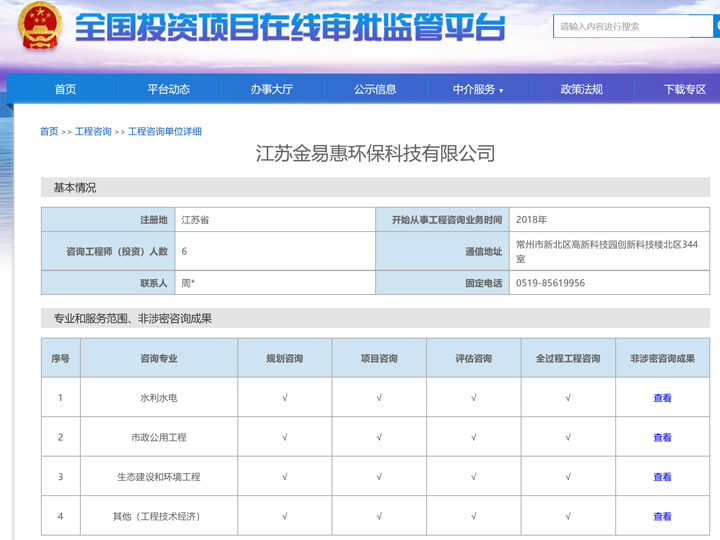The width and height of the screenshot is (720, 540).
Task: Open the 首页 navigation menu item
Action: click(x=65, y=89)
